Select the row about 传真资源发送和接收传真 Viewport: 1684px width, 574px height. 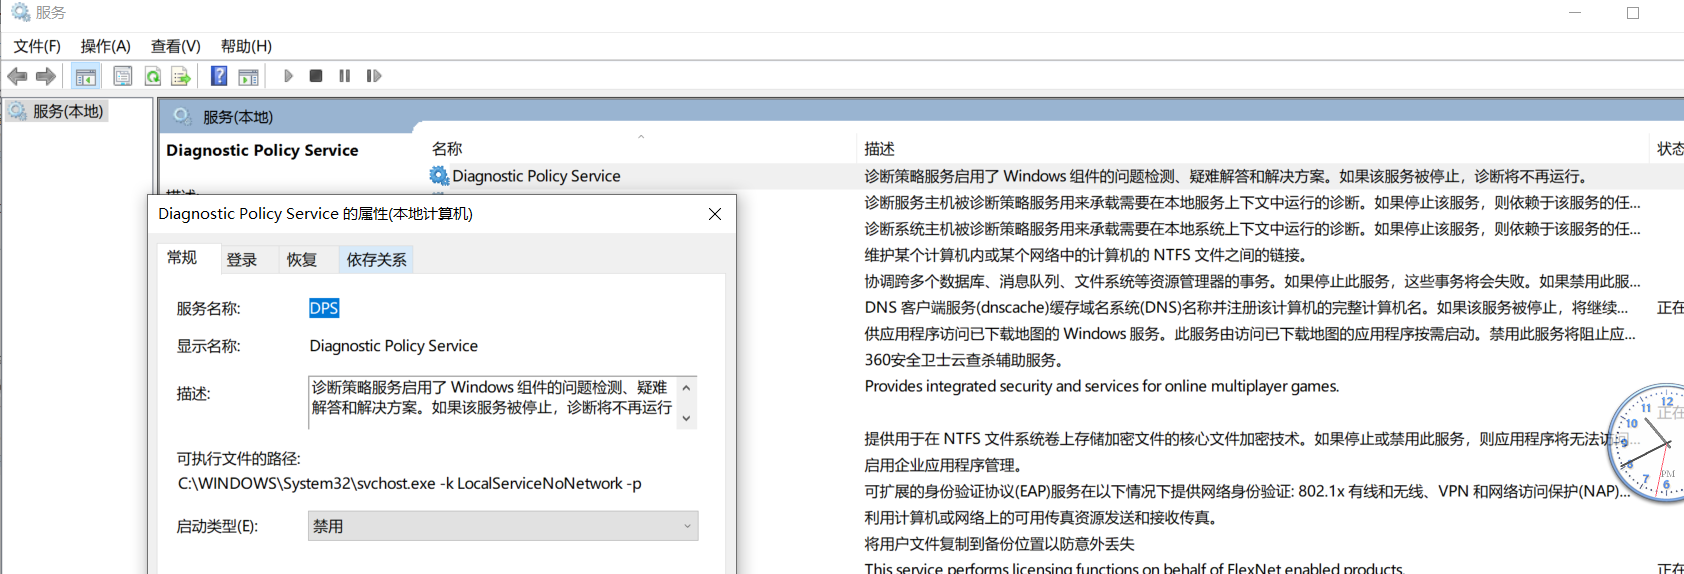click(1041, 518)
